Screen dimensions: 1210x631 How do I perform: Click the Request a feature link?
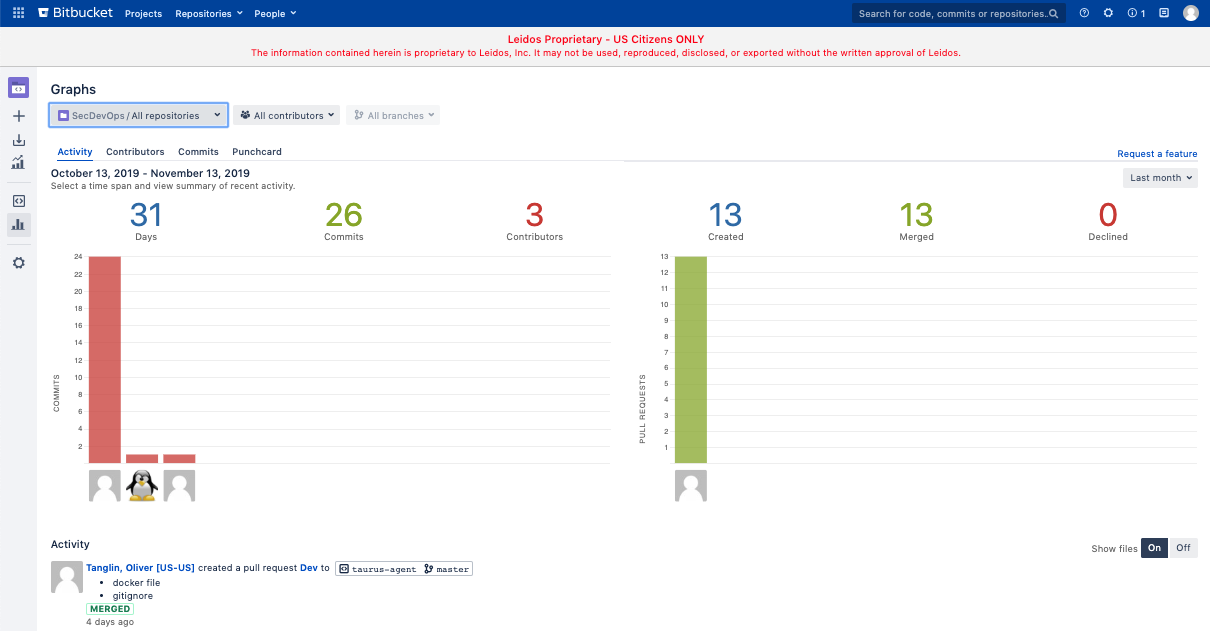[1157, 154]
